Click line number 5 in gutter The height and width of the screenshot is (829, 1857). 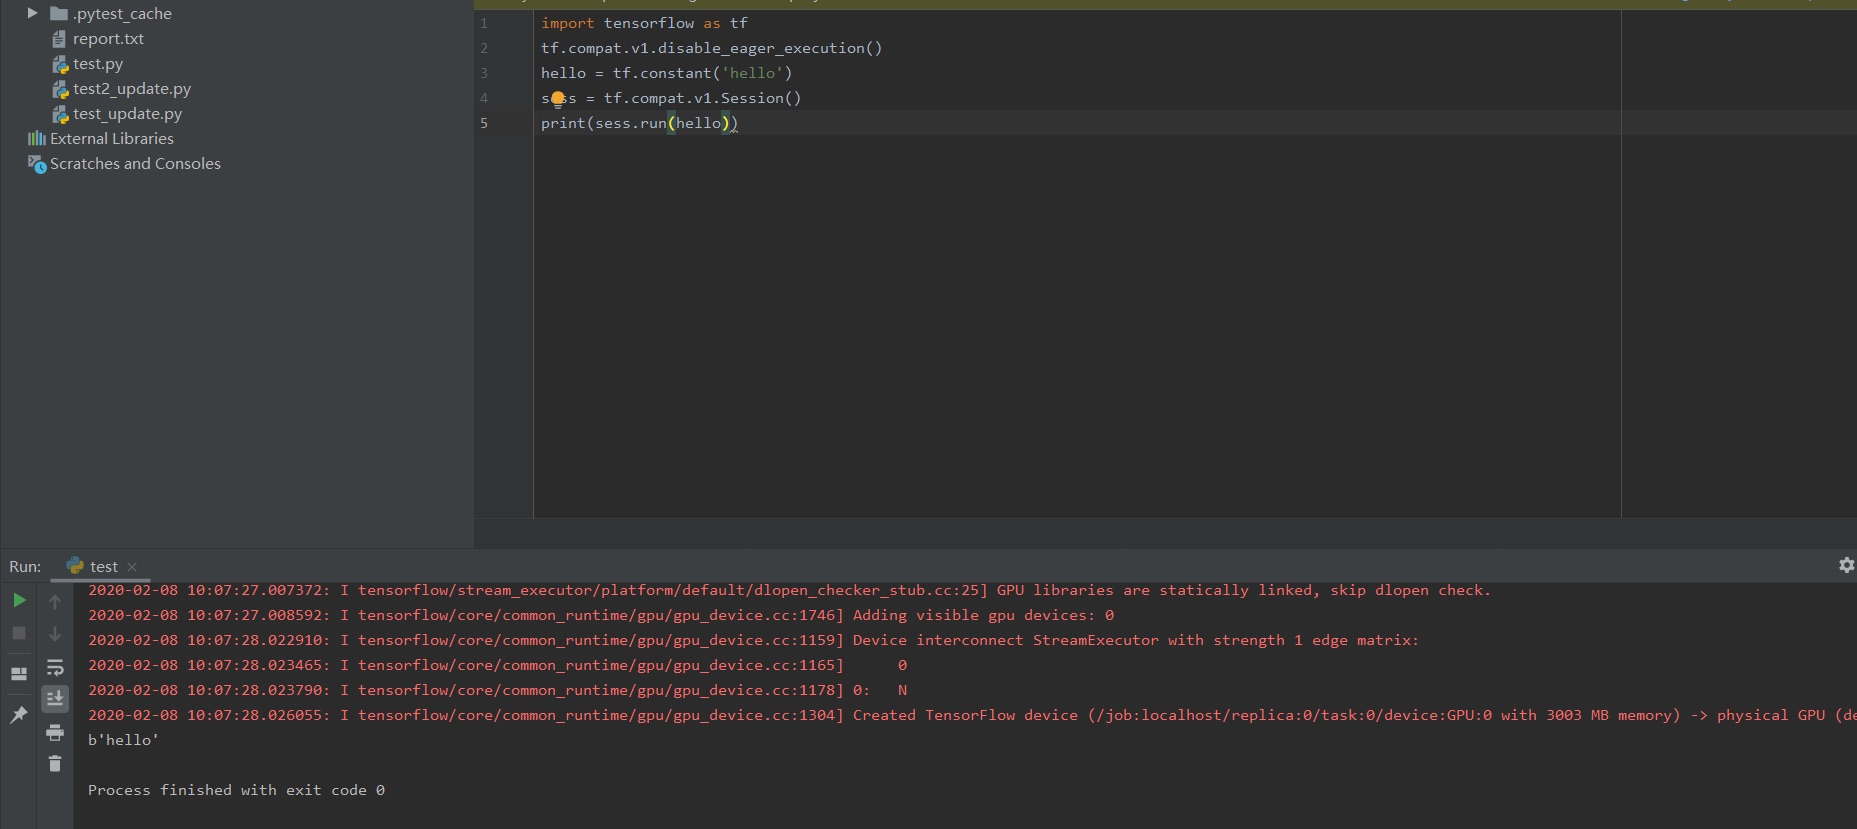point(484,123)
